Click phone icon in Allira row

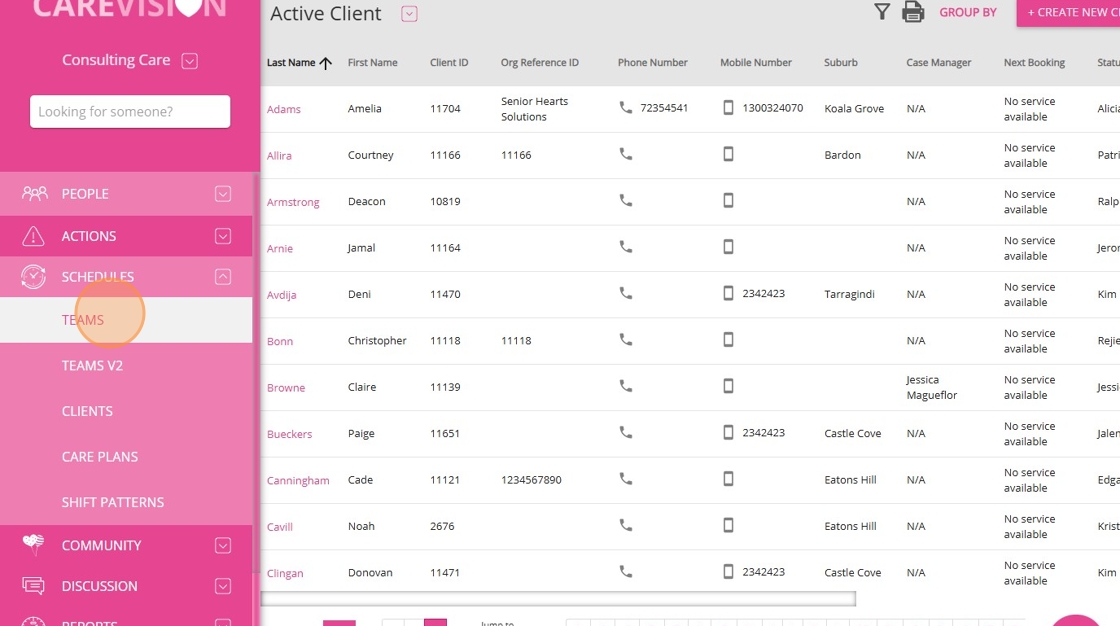click(626, 154)
